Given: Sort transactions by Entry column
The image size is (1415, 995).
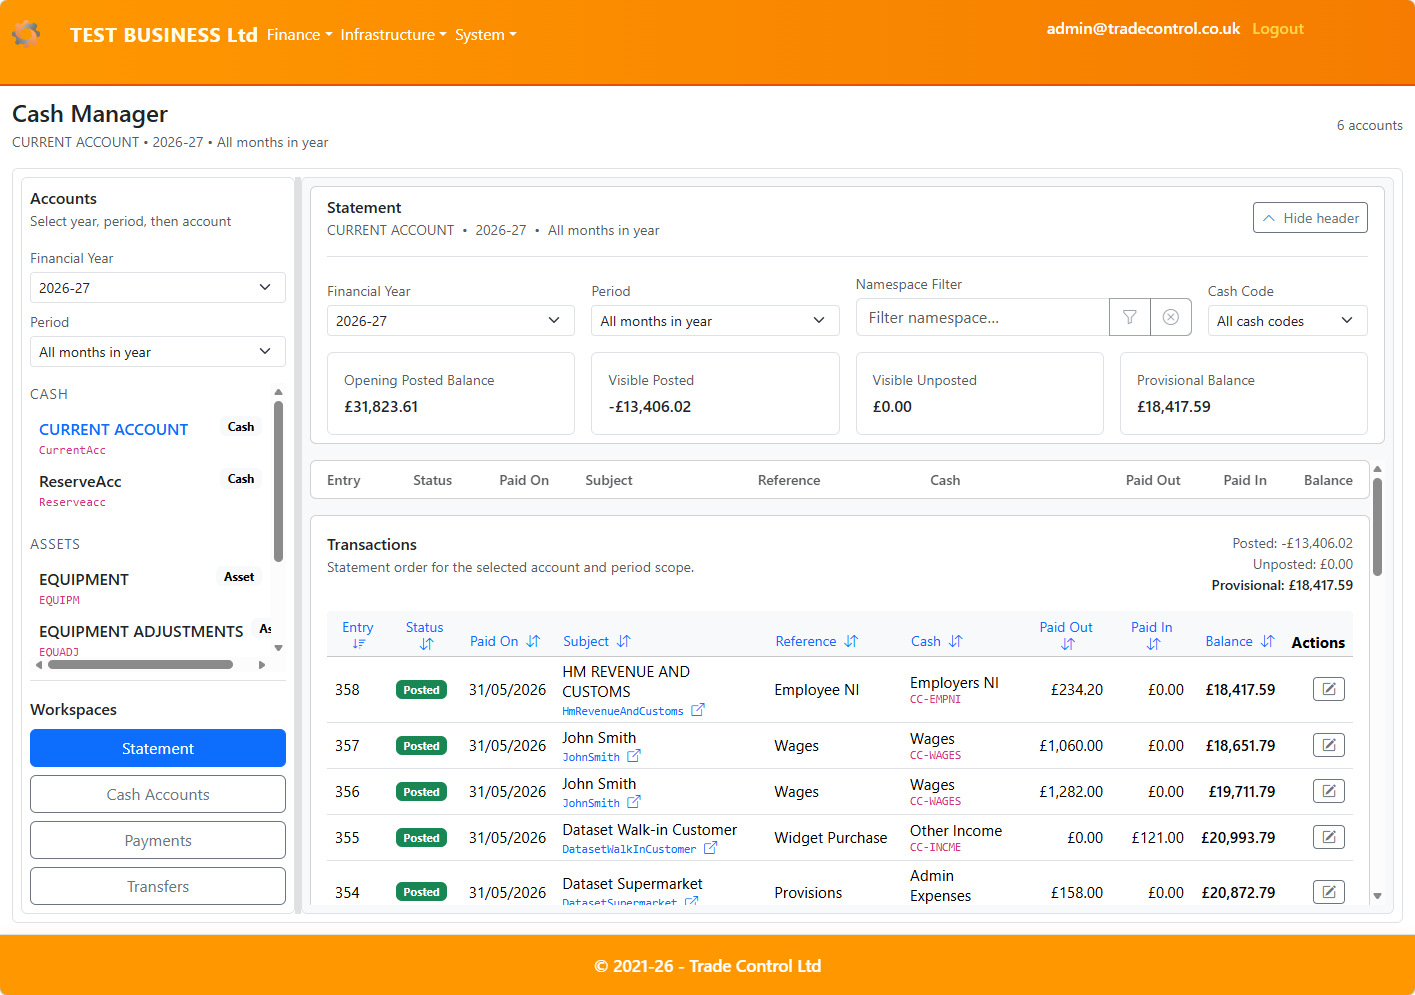Looking at the screenshot, I should [x=358, y=634].
